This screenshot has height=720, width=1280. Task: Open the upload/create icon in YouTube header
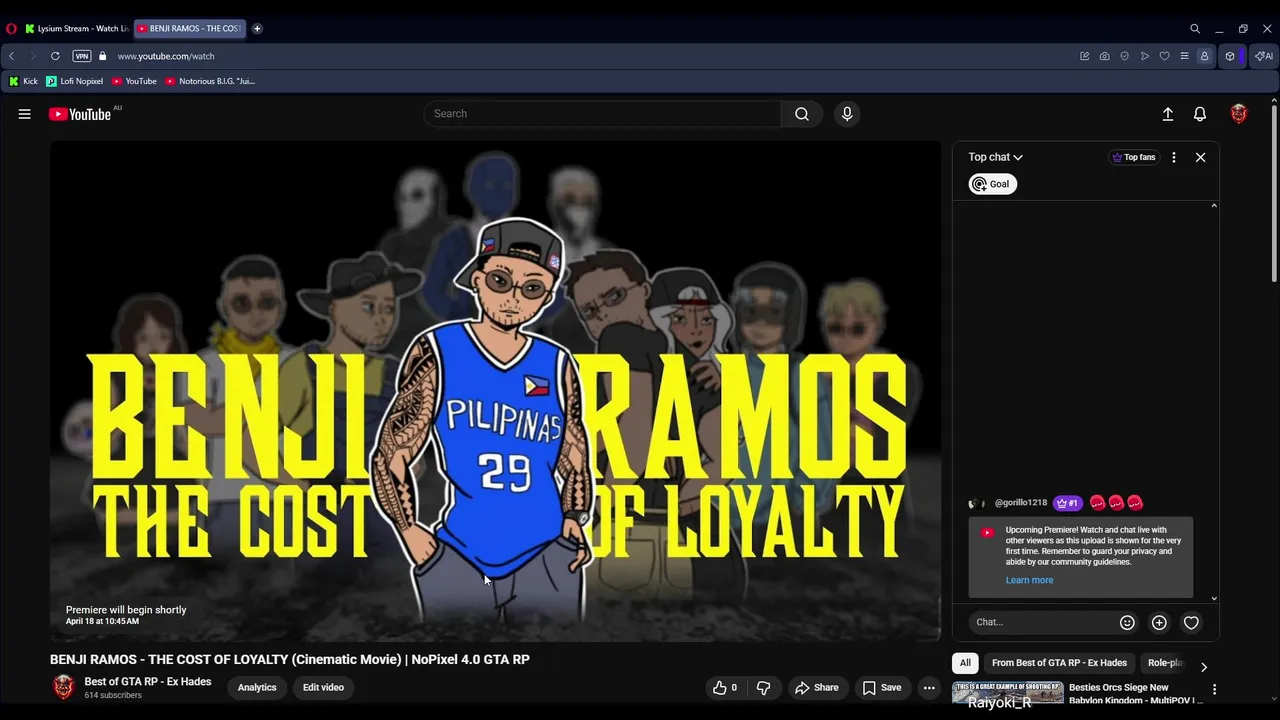(1167, 114)
